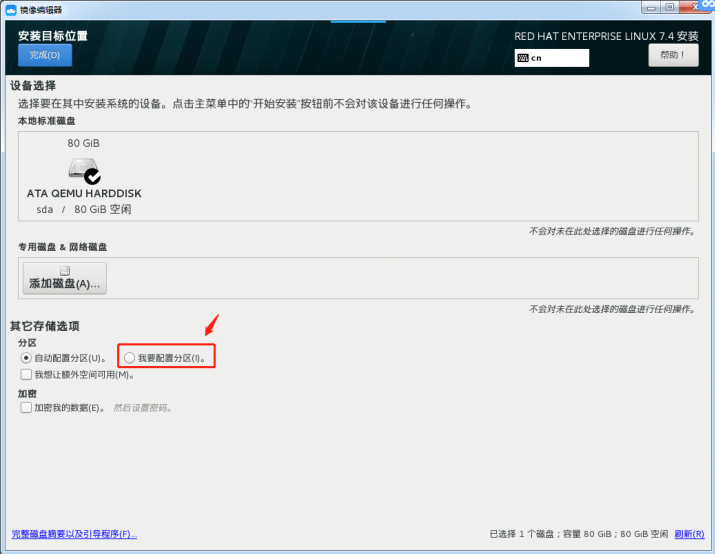
Task: Click the keyboard layout icon beside cn
Action: [x=522, y=58]
